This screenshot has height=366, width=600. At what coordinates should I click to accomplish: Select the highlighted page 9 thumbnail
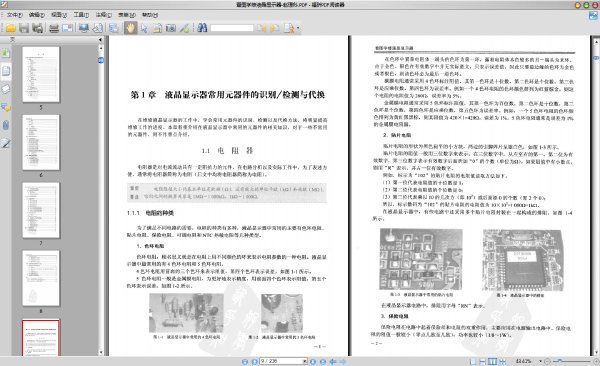coord(41,338)
